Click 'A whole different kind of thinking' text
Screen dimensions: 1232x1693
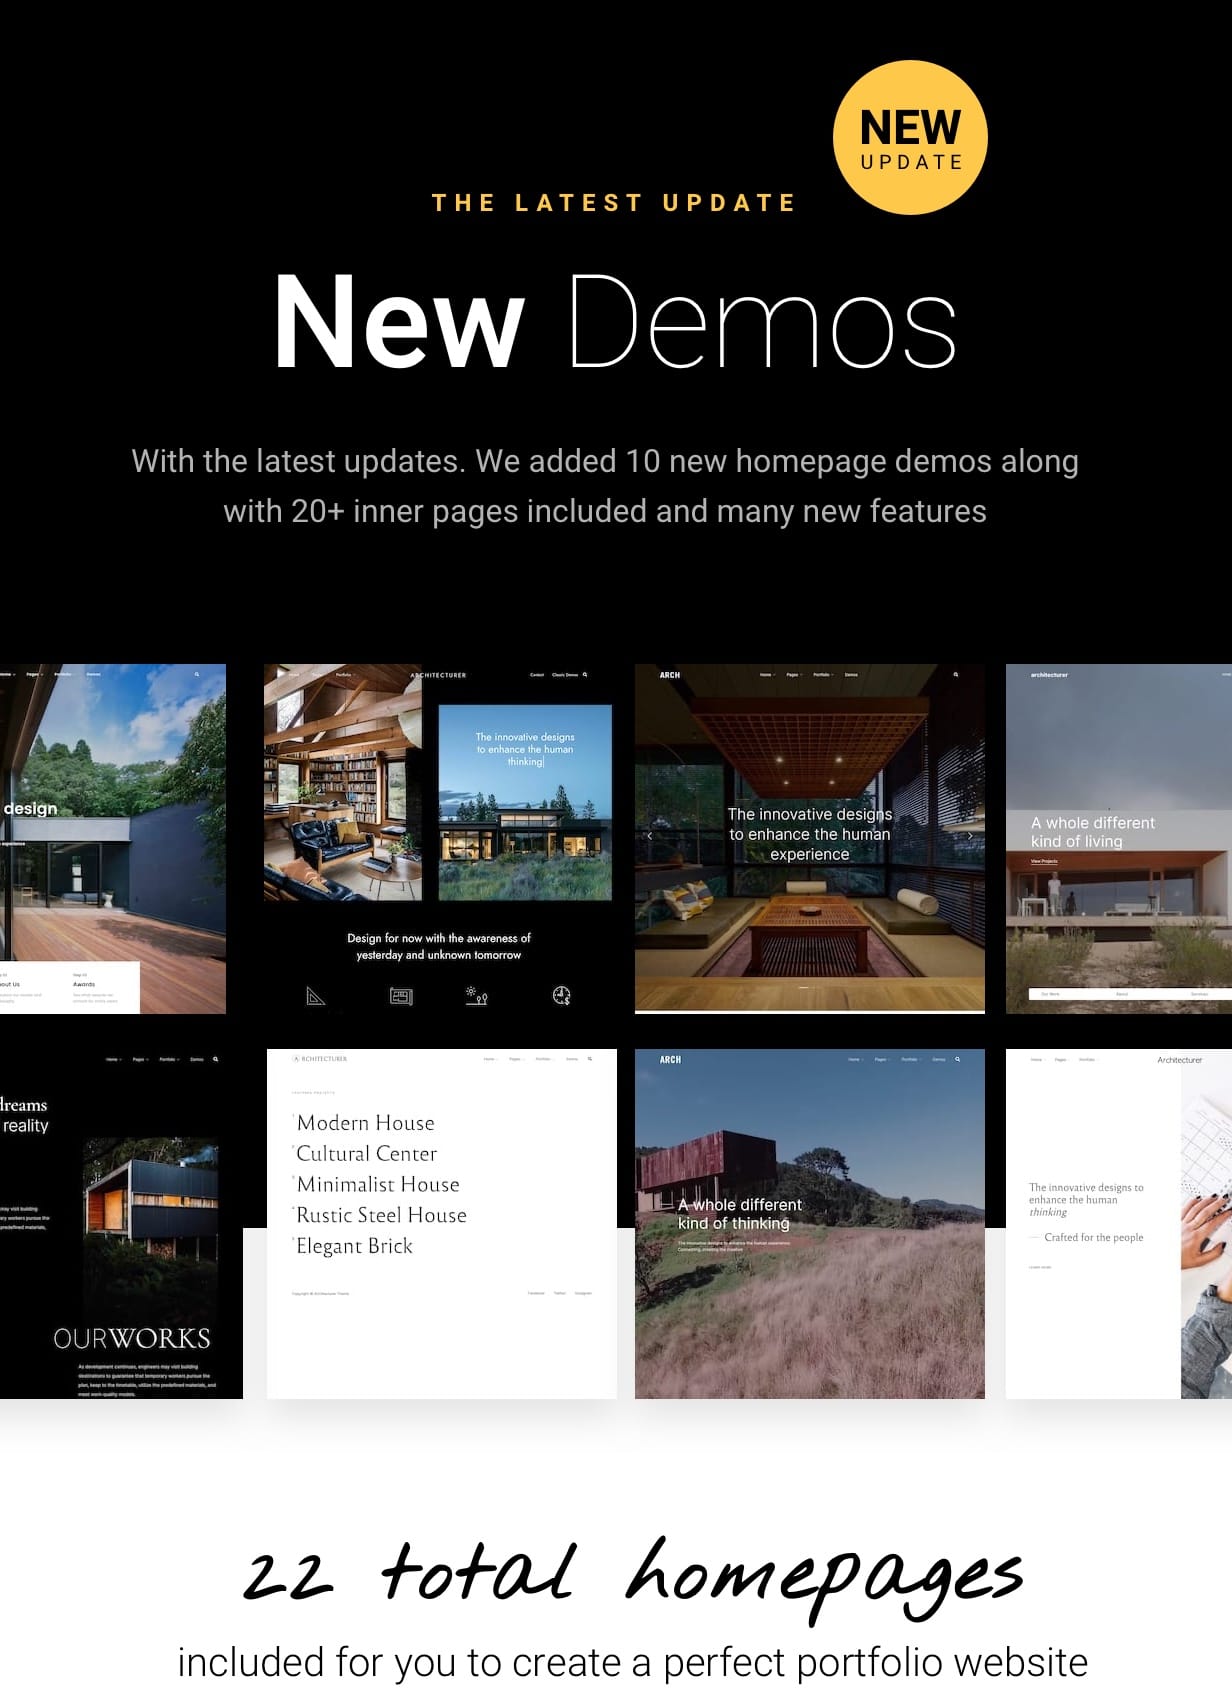tap(740, 1214)
